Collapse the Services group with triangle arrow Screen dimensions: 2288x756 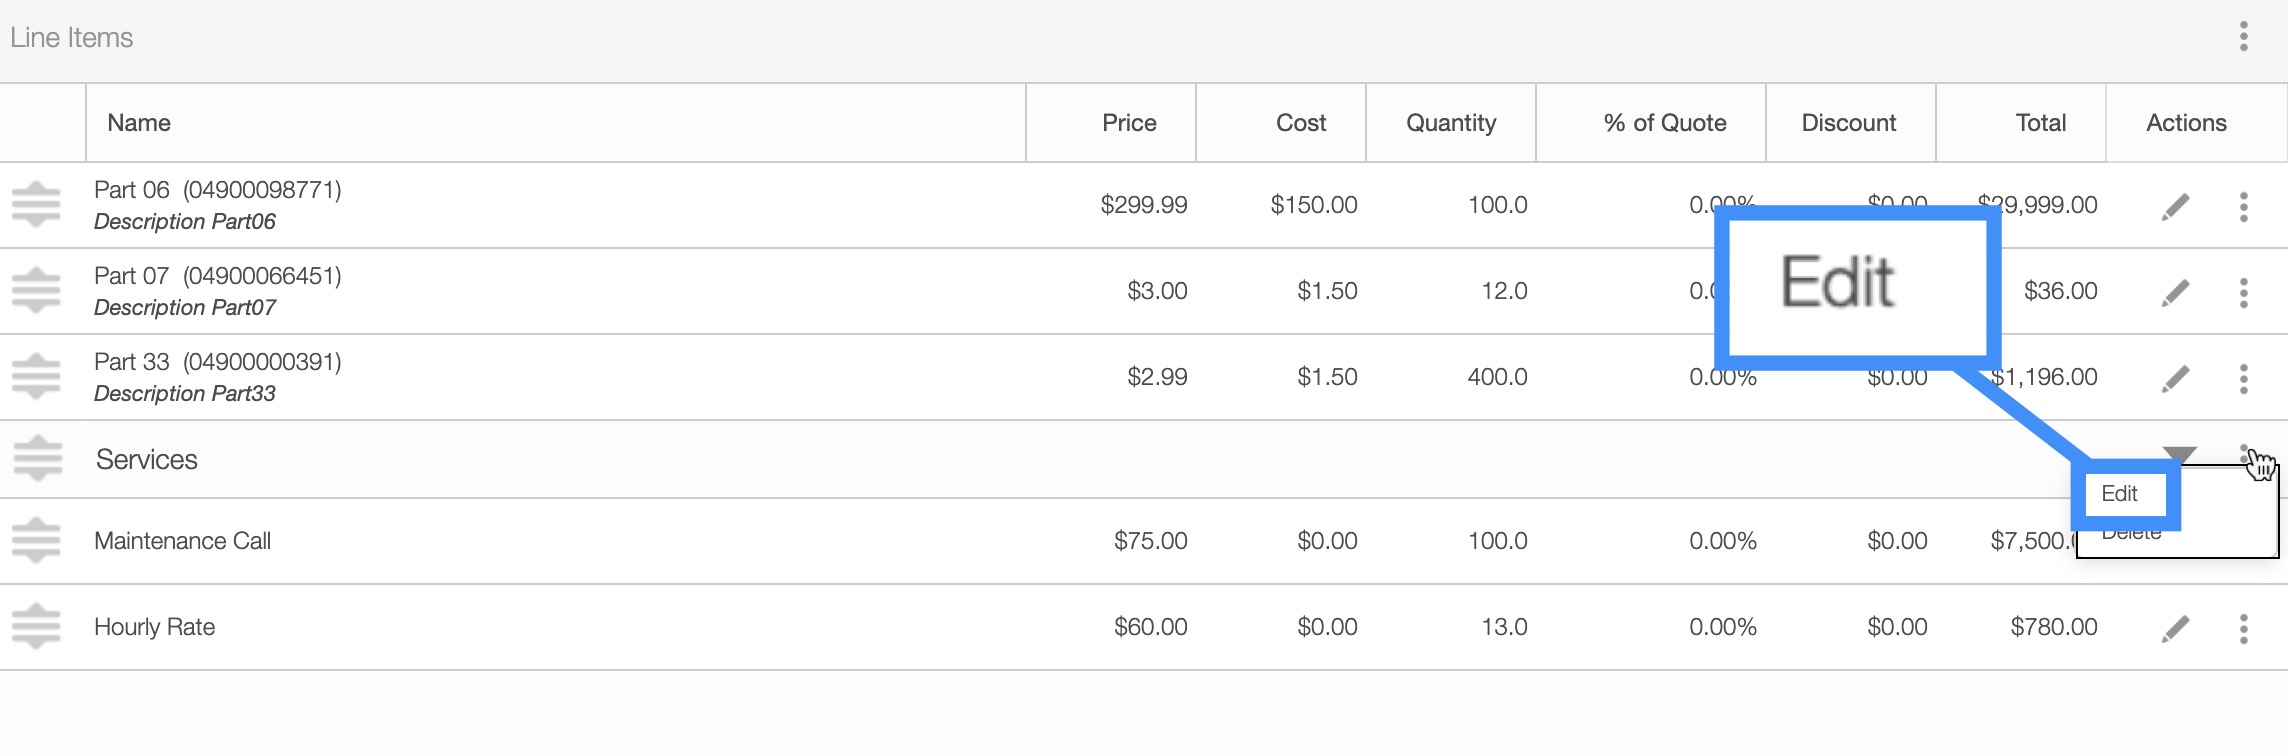pyautogui.click(x=2180, y=454)
